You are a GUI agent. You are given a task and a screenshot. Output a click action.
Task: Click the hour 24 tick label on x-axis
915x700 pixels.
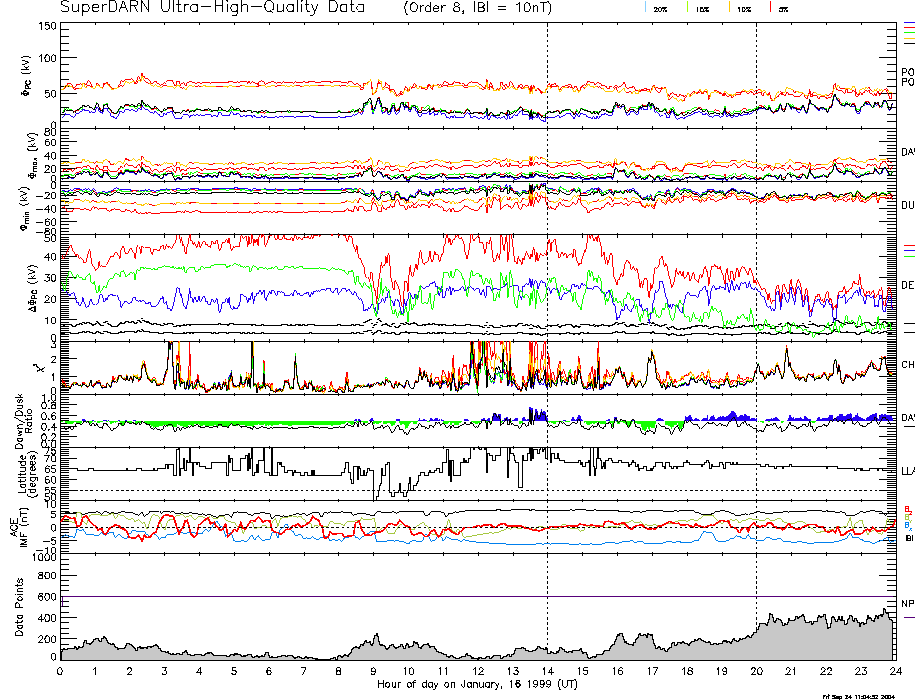894,673
